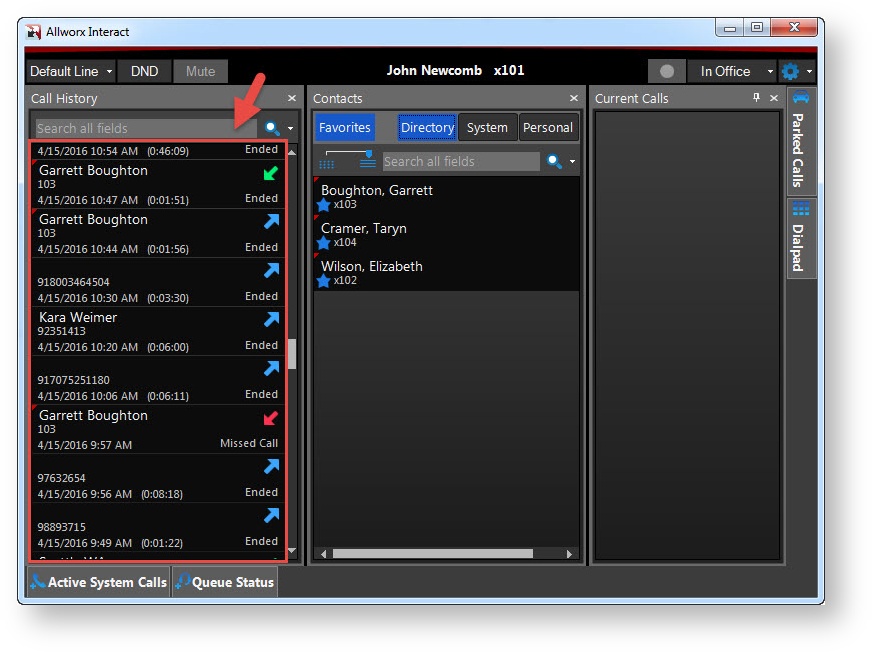Expand the Call History search options arrow
Screen dimensions: 873x653
click(x=290, y=129)
